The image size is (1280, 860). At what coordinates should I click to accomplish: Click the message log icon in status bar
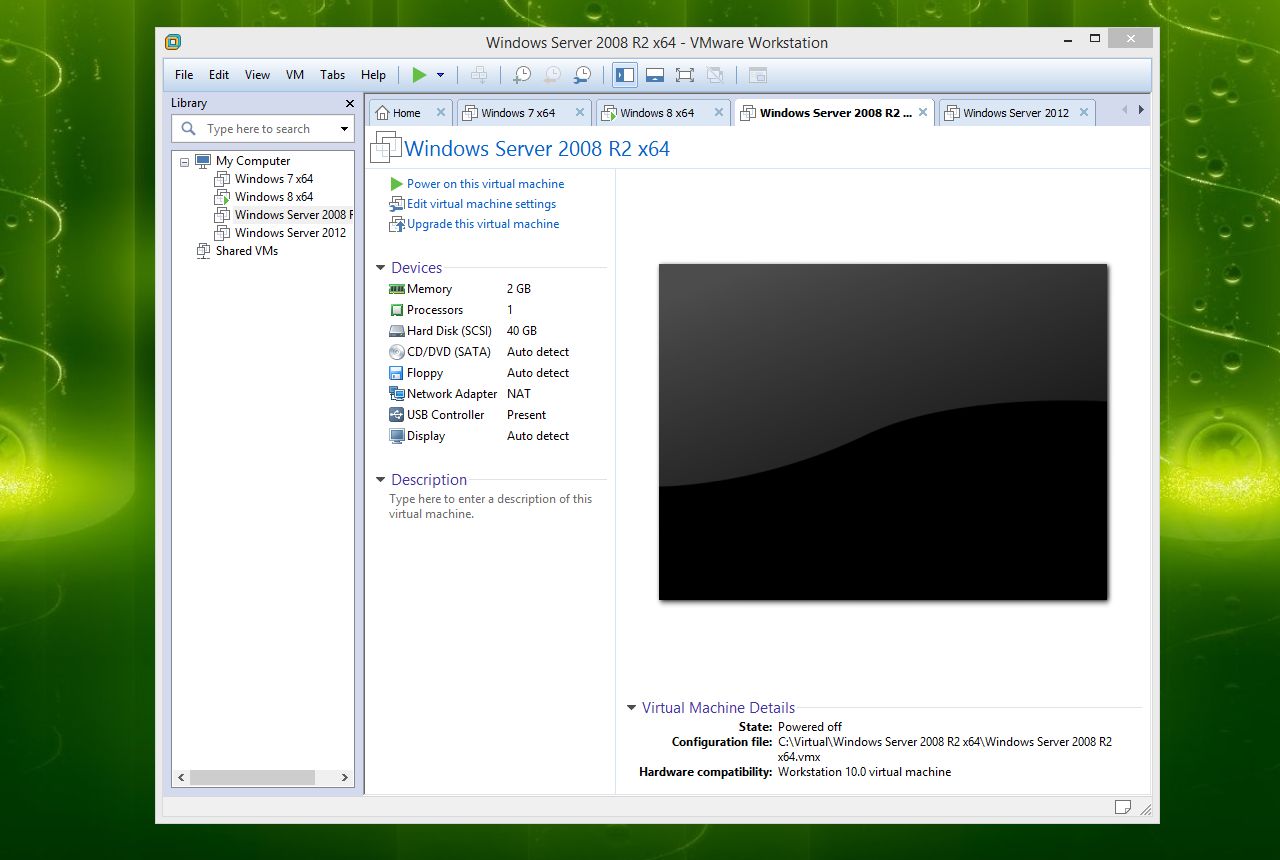coord(1123,807)
